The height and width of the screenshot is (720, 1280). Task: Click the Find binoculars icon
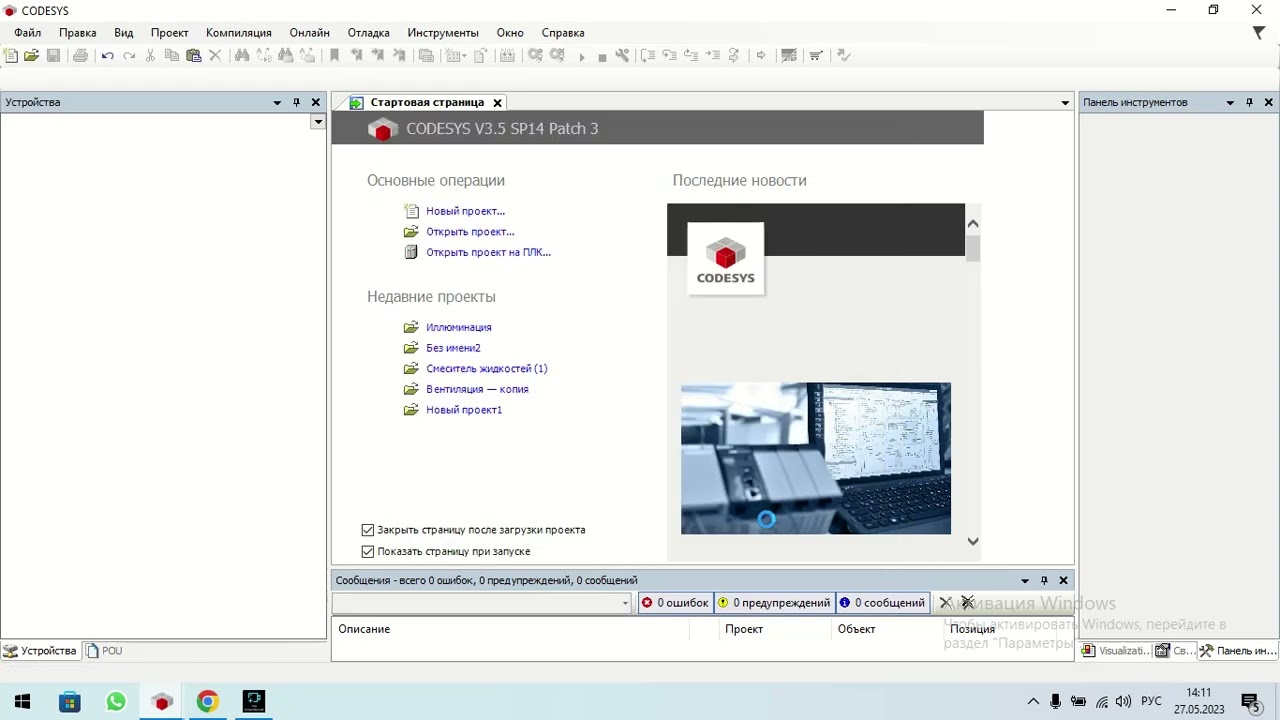coord(242,56)
